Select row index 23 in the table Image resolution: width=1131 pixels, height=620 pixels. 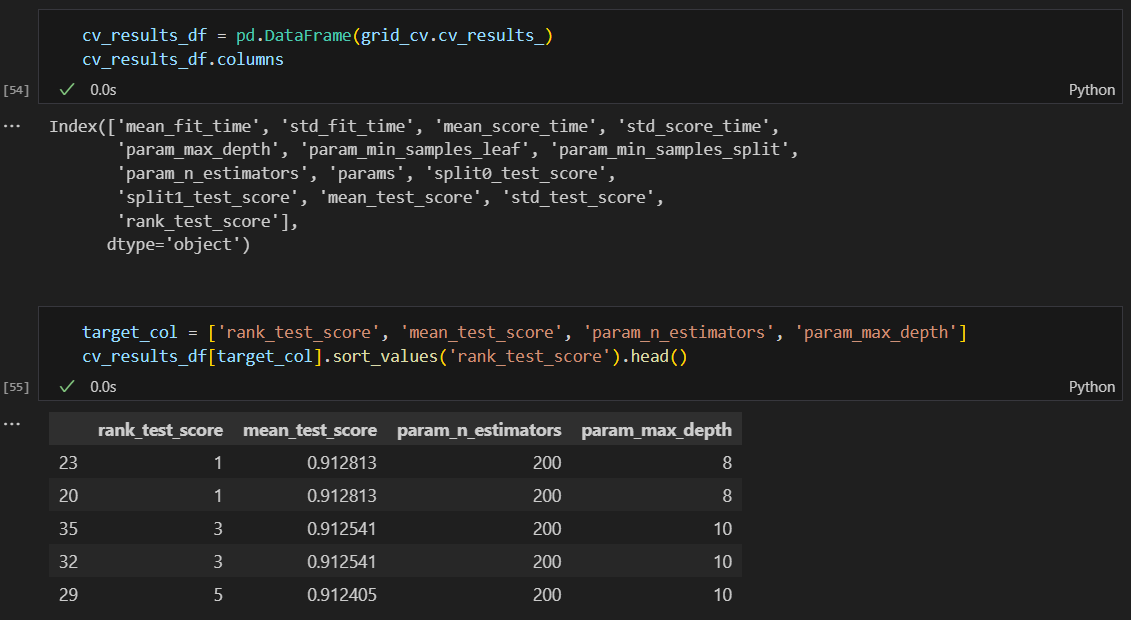tap(69, 463)
